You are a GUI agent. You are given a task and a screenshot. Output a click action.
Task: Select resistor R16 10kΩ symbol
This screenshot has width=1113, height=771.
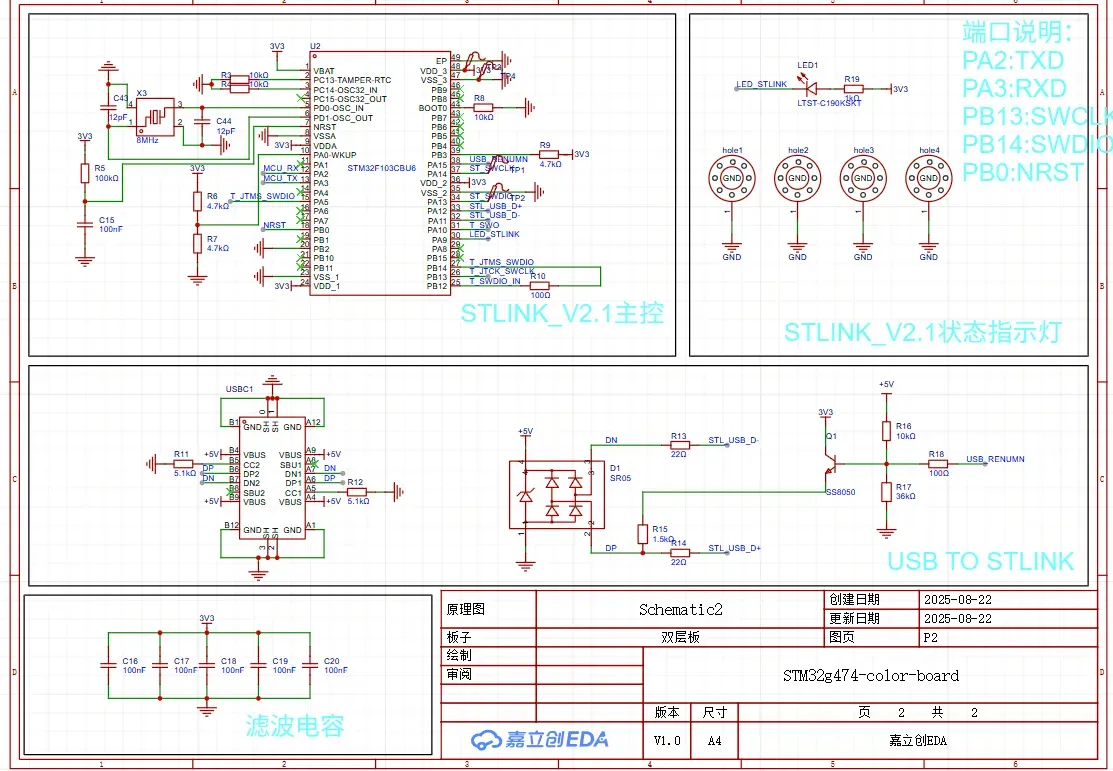point(887,431)
